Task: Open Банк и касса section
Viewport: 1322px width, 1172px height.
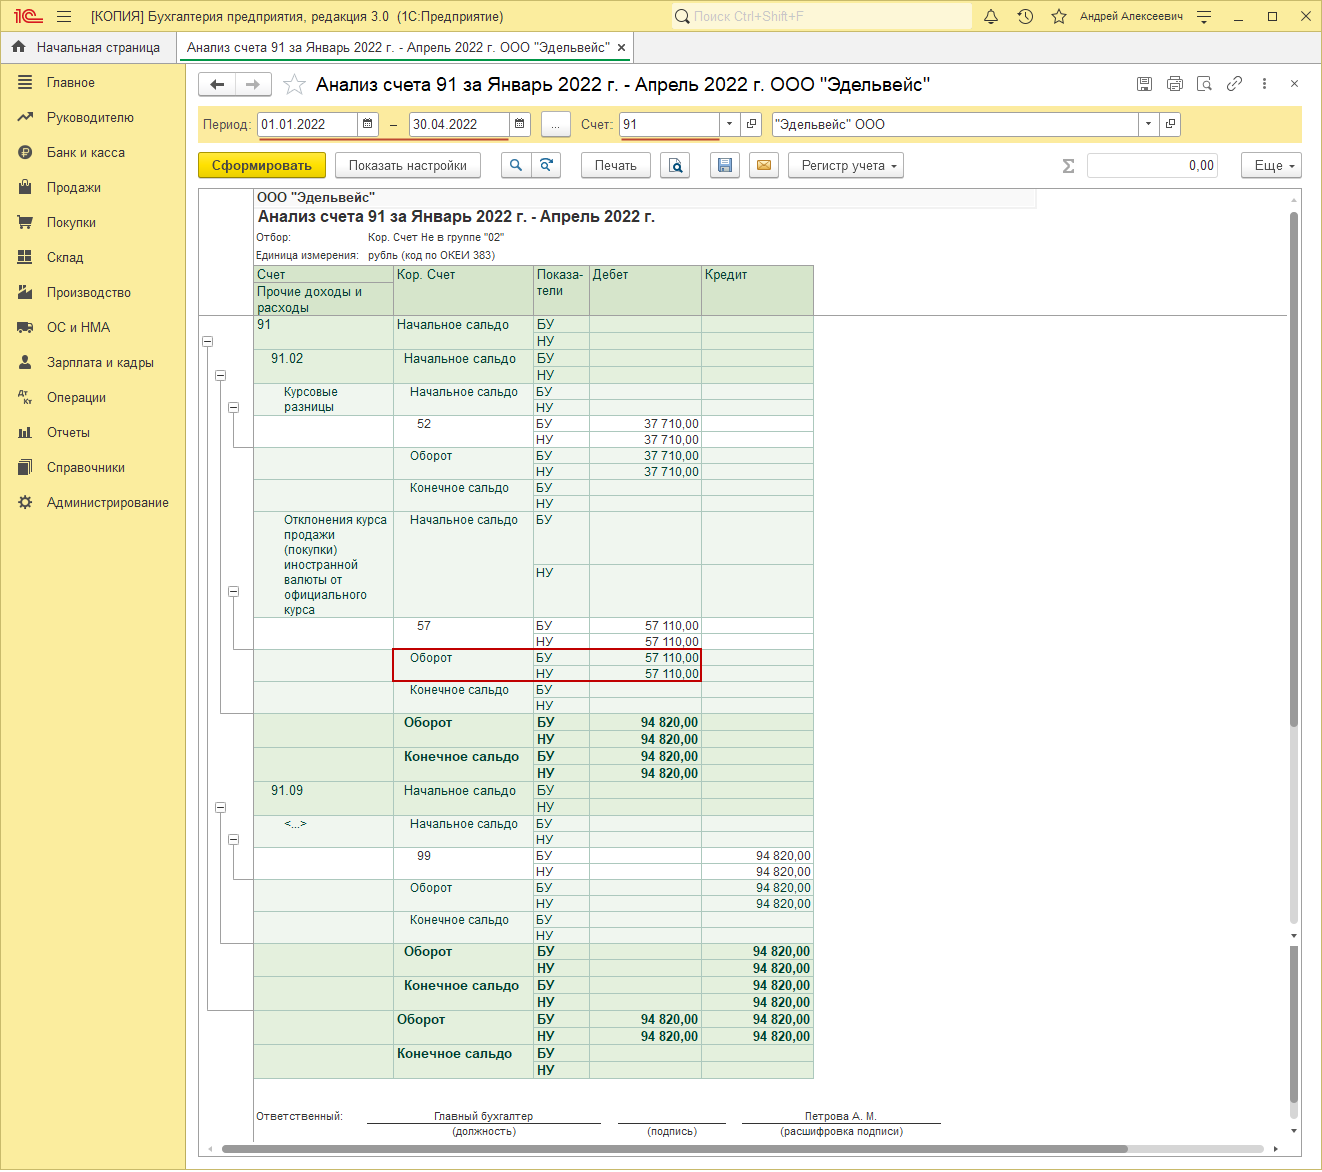Action: 86,153
